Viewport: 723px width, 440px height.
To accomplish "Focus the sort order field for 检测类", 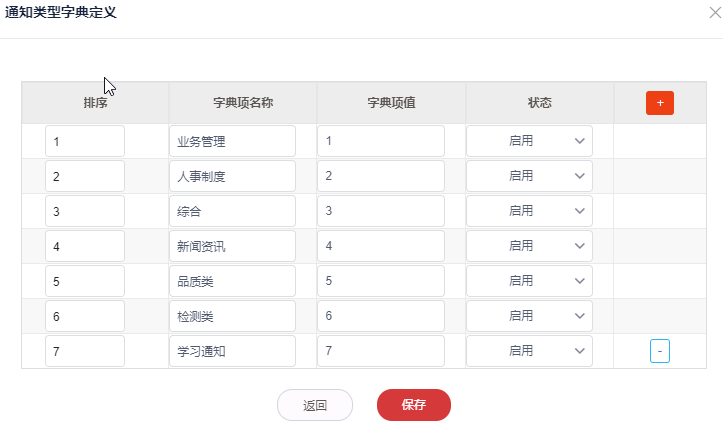I will click(85, 316).
